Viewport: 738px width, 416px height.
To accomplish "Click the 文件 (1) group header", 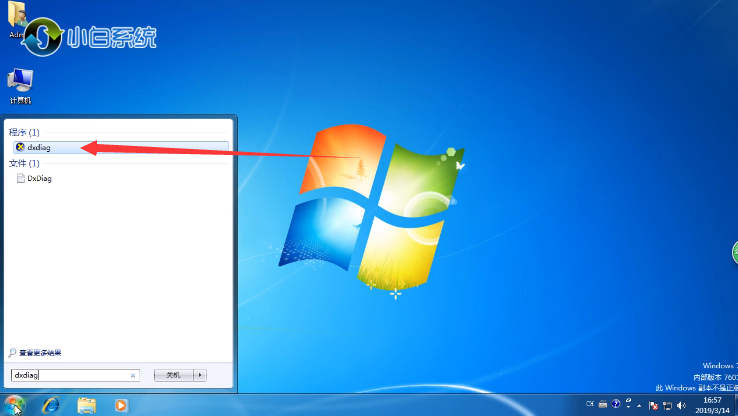I will (x=24, y=163).
